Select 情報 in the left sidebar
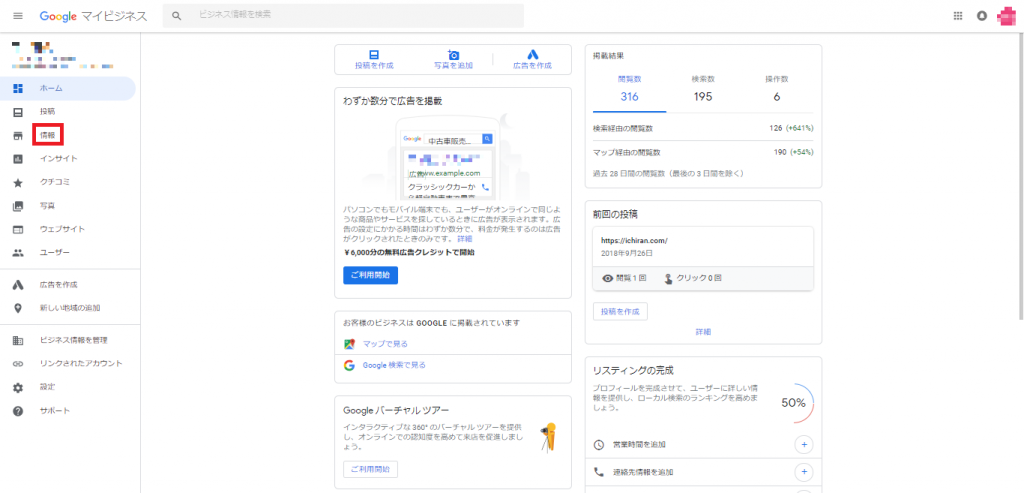Image resolution: width=1024 pixels, height=493 pixels. 47,135
